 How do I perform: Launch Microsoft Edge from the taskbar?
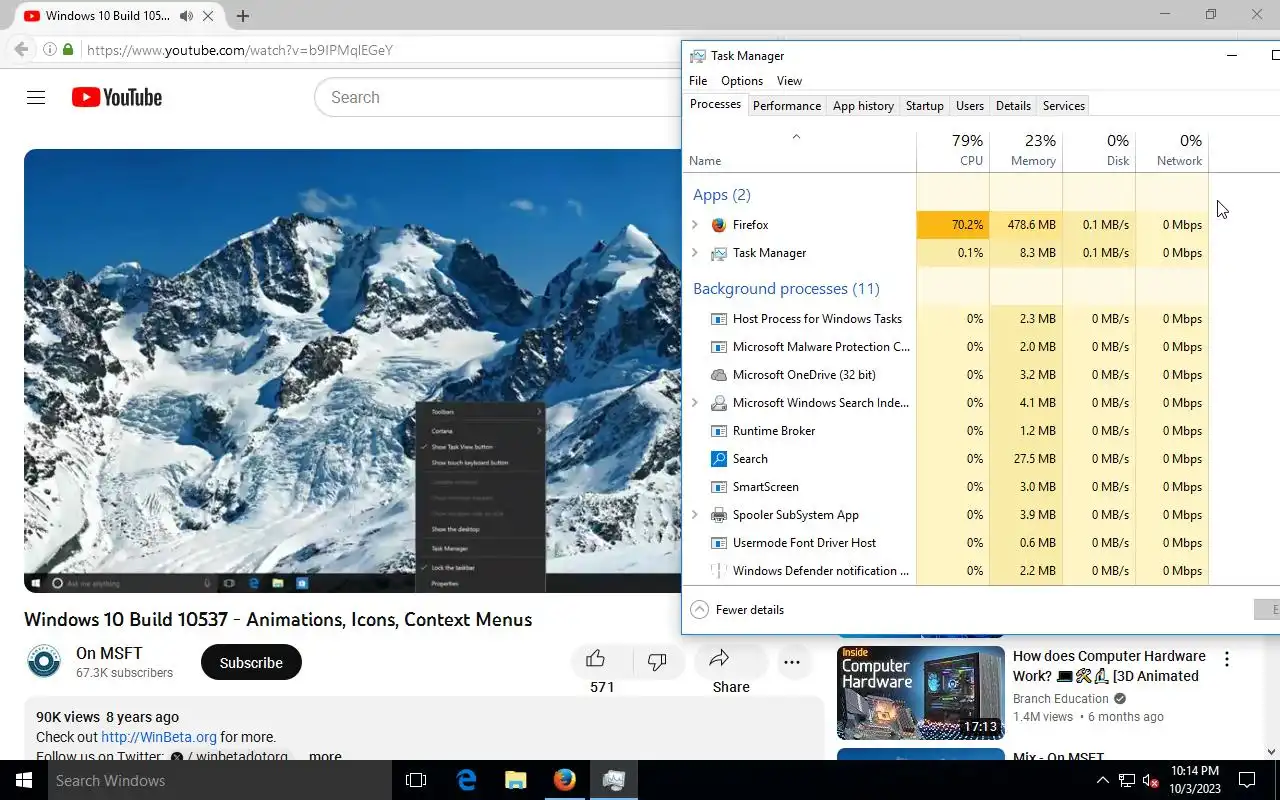point(466,780)
